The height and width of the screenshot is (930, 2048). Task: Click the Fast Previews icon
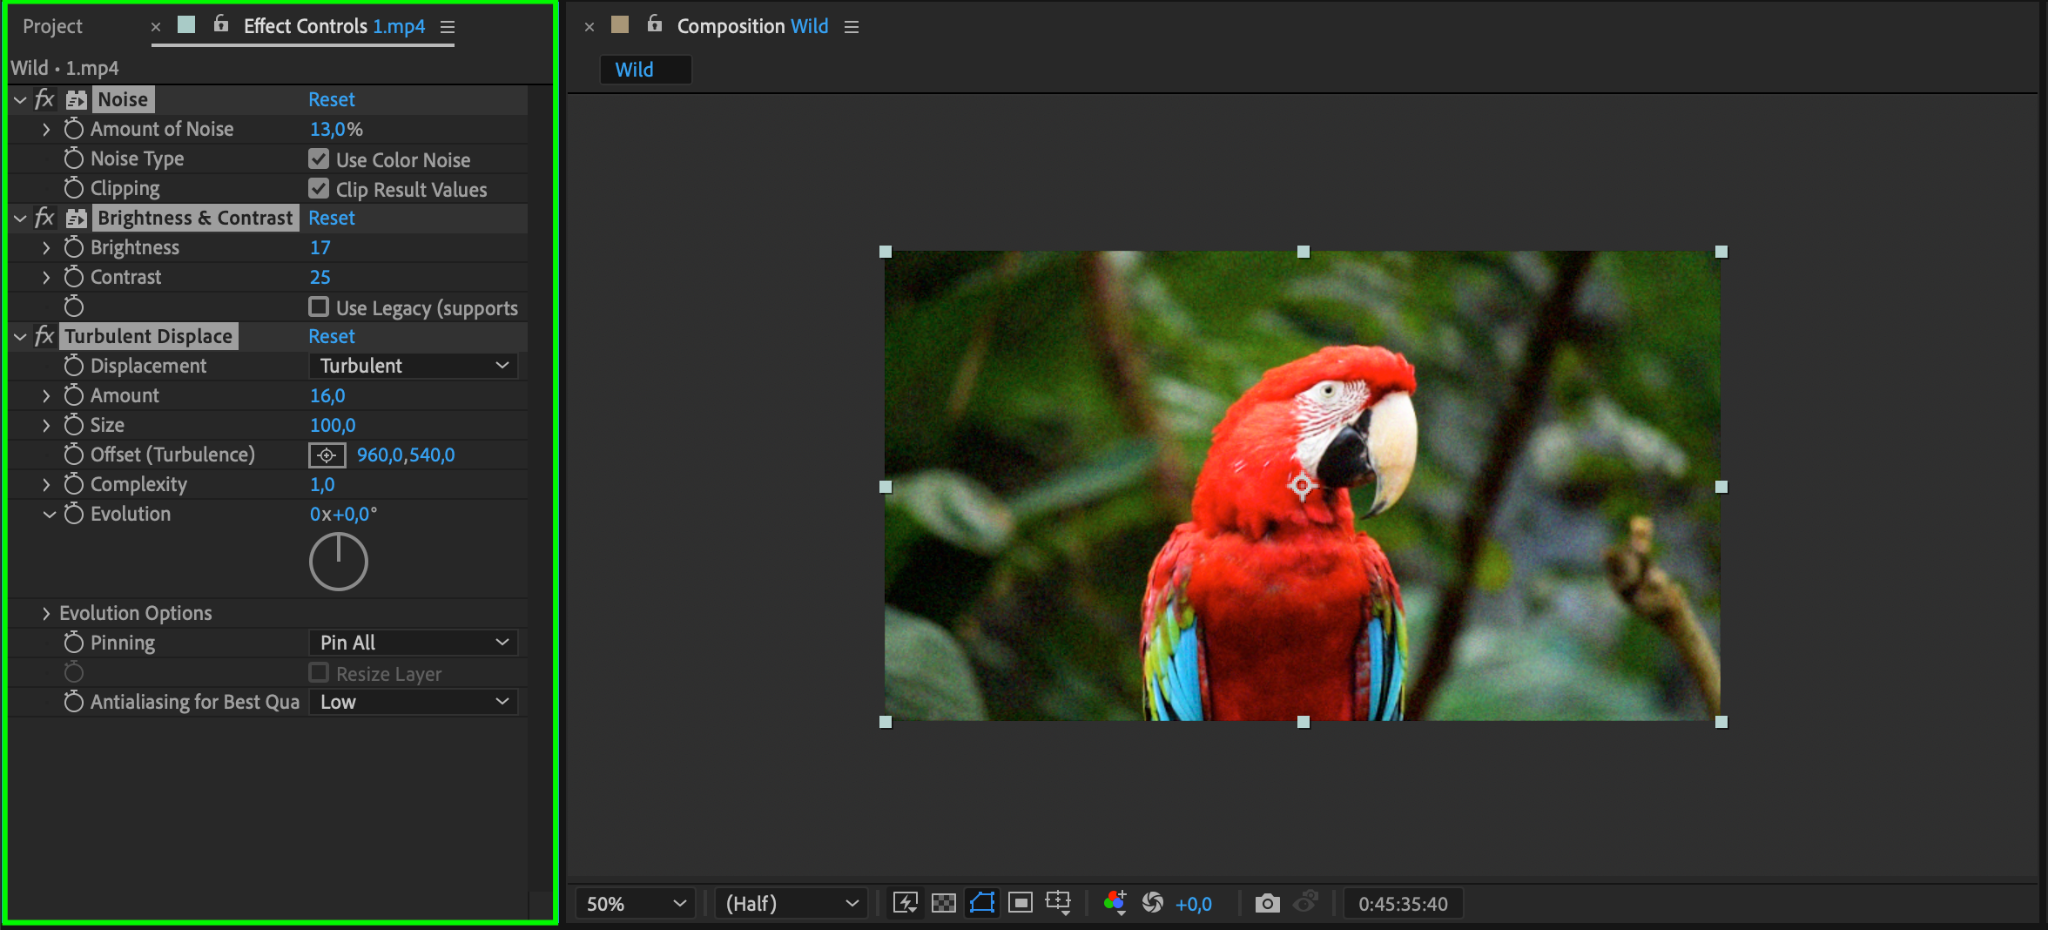tap(905, 903)
